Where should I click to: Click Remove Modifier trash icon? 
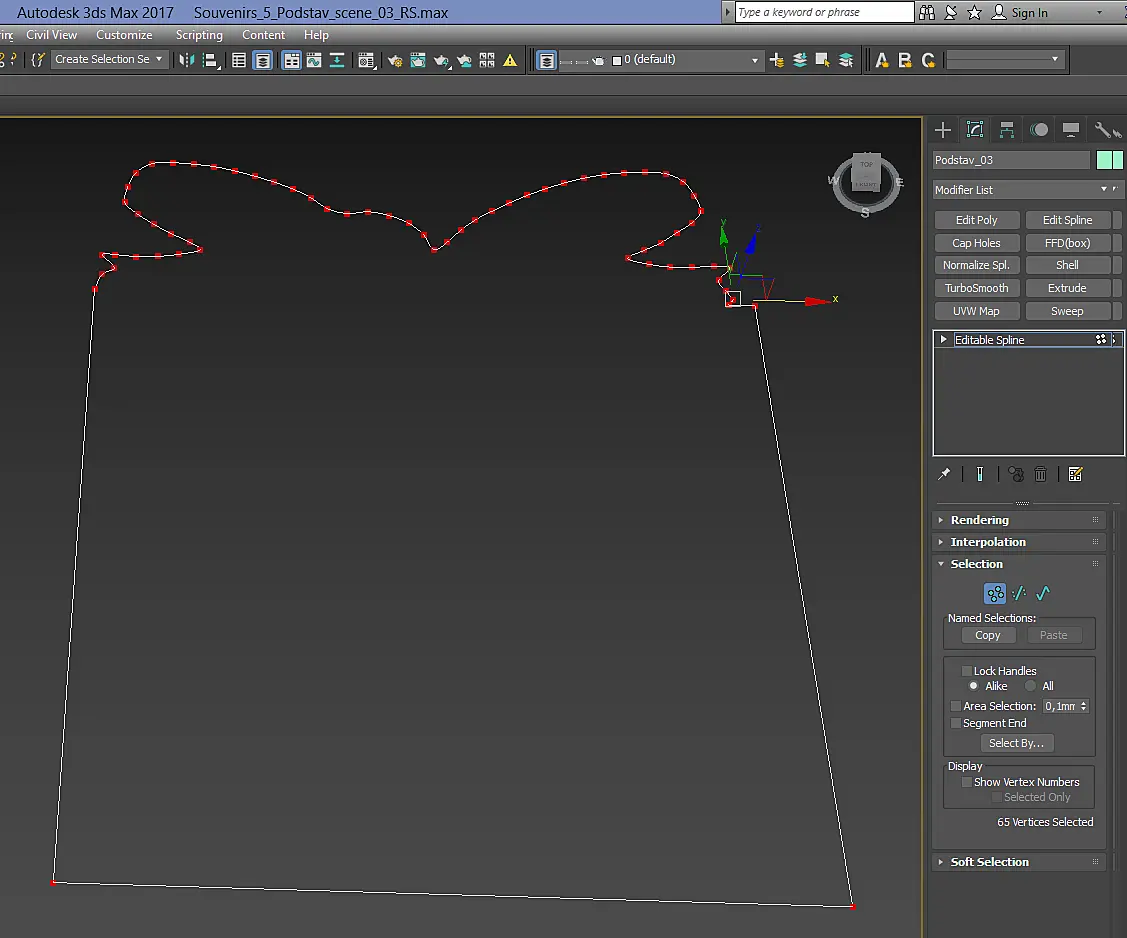point(1041,474)
